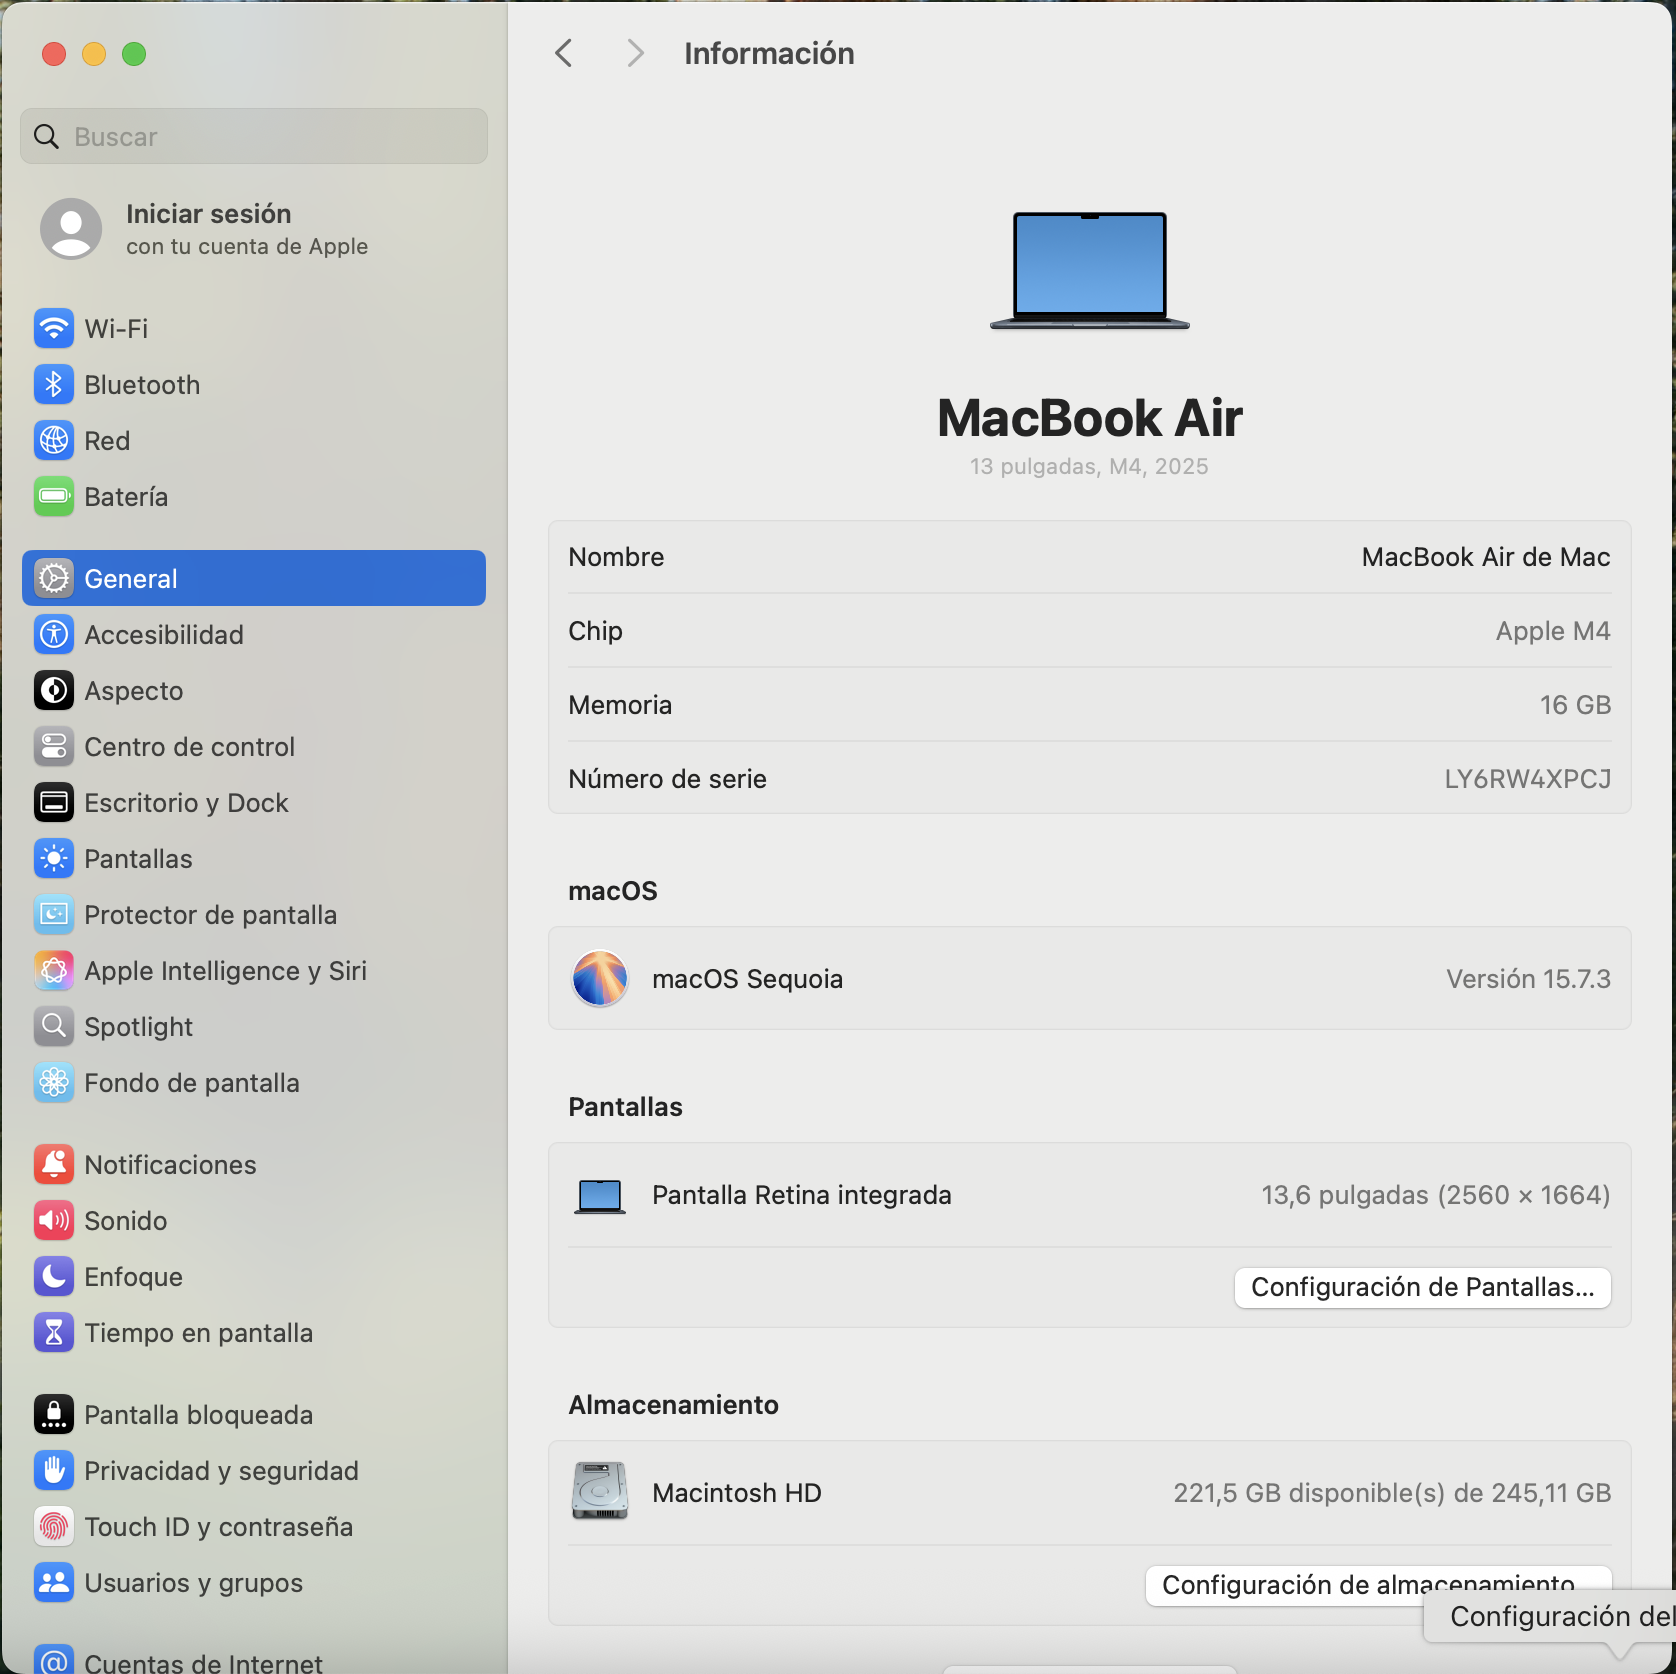Open Sonido sound settings
The width and height of the screenshot is (1676, 1674).
pyautogui.click(x=125, y=1220)
